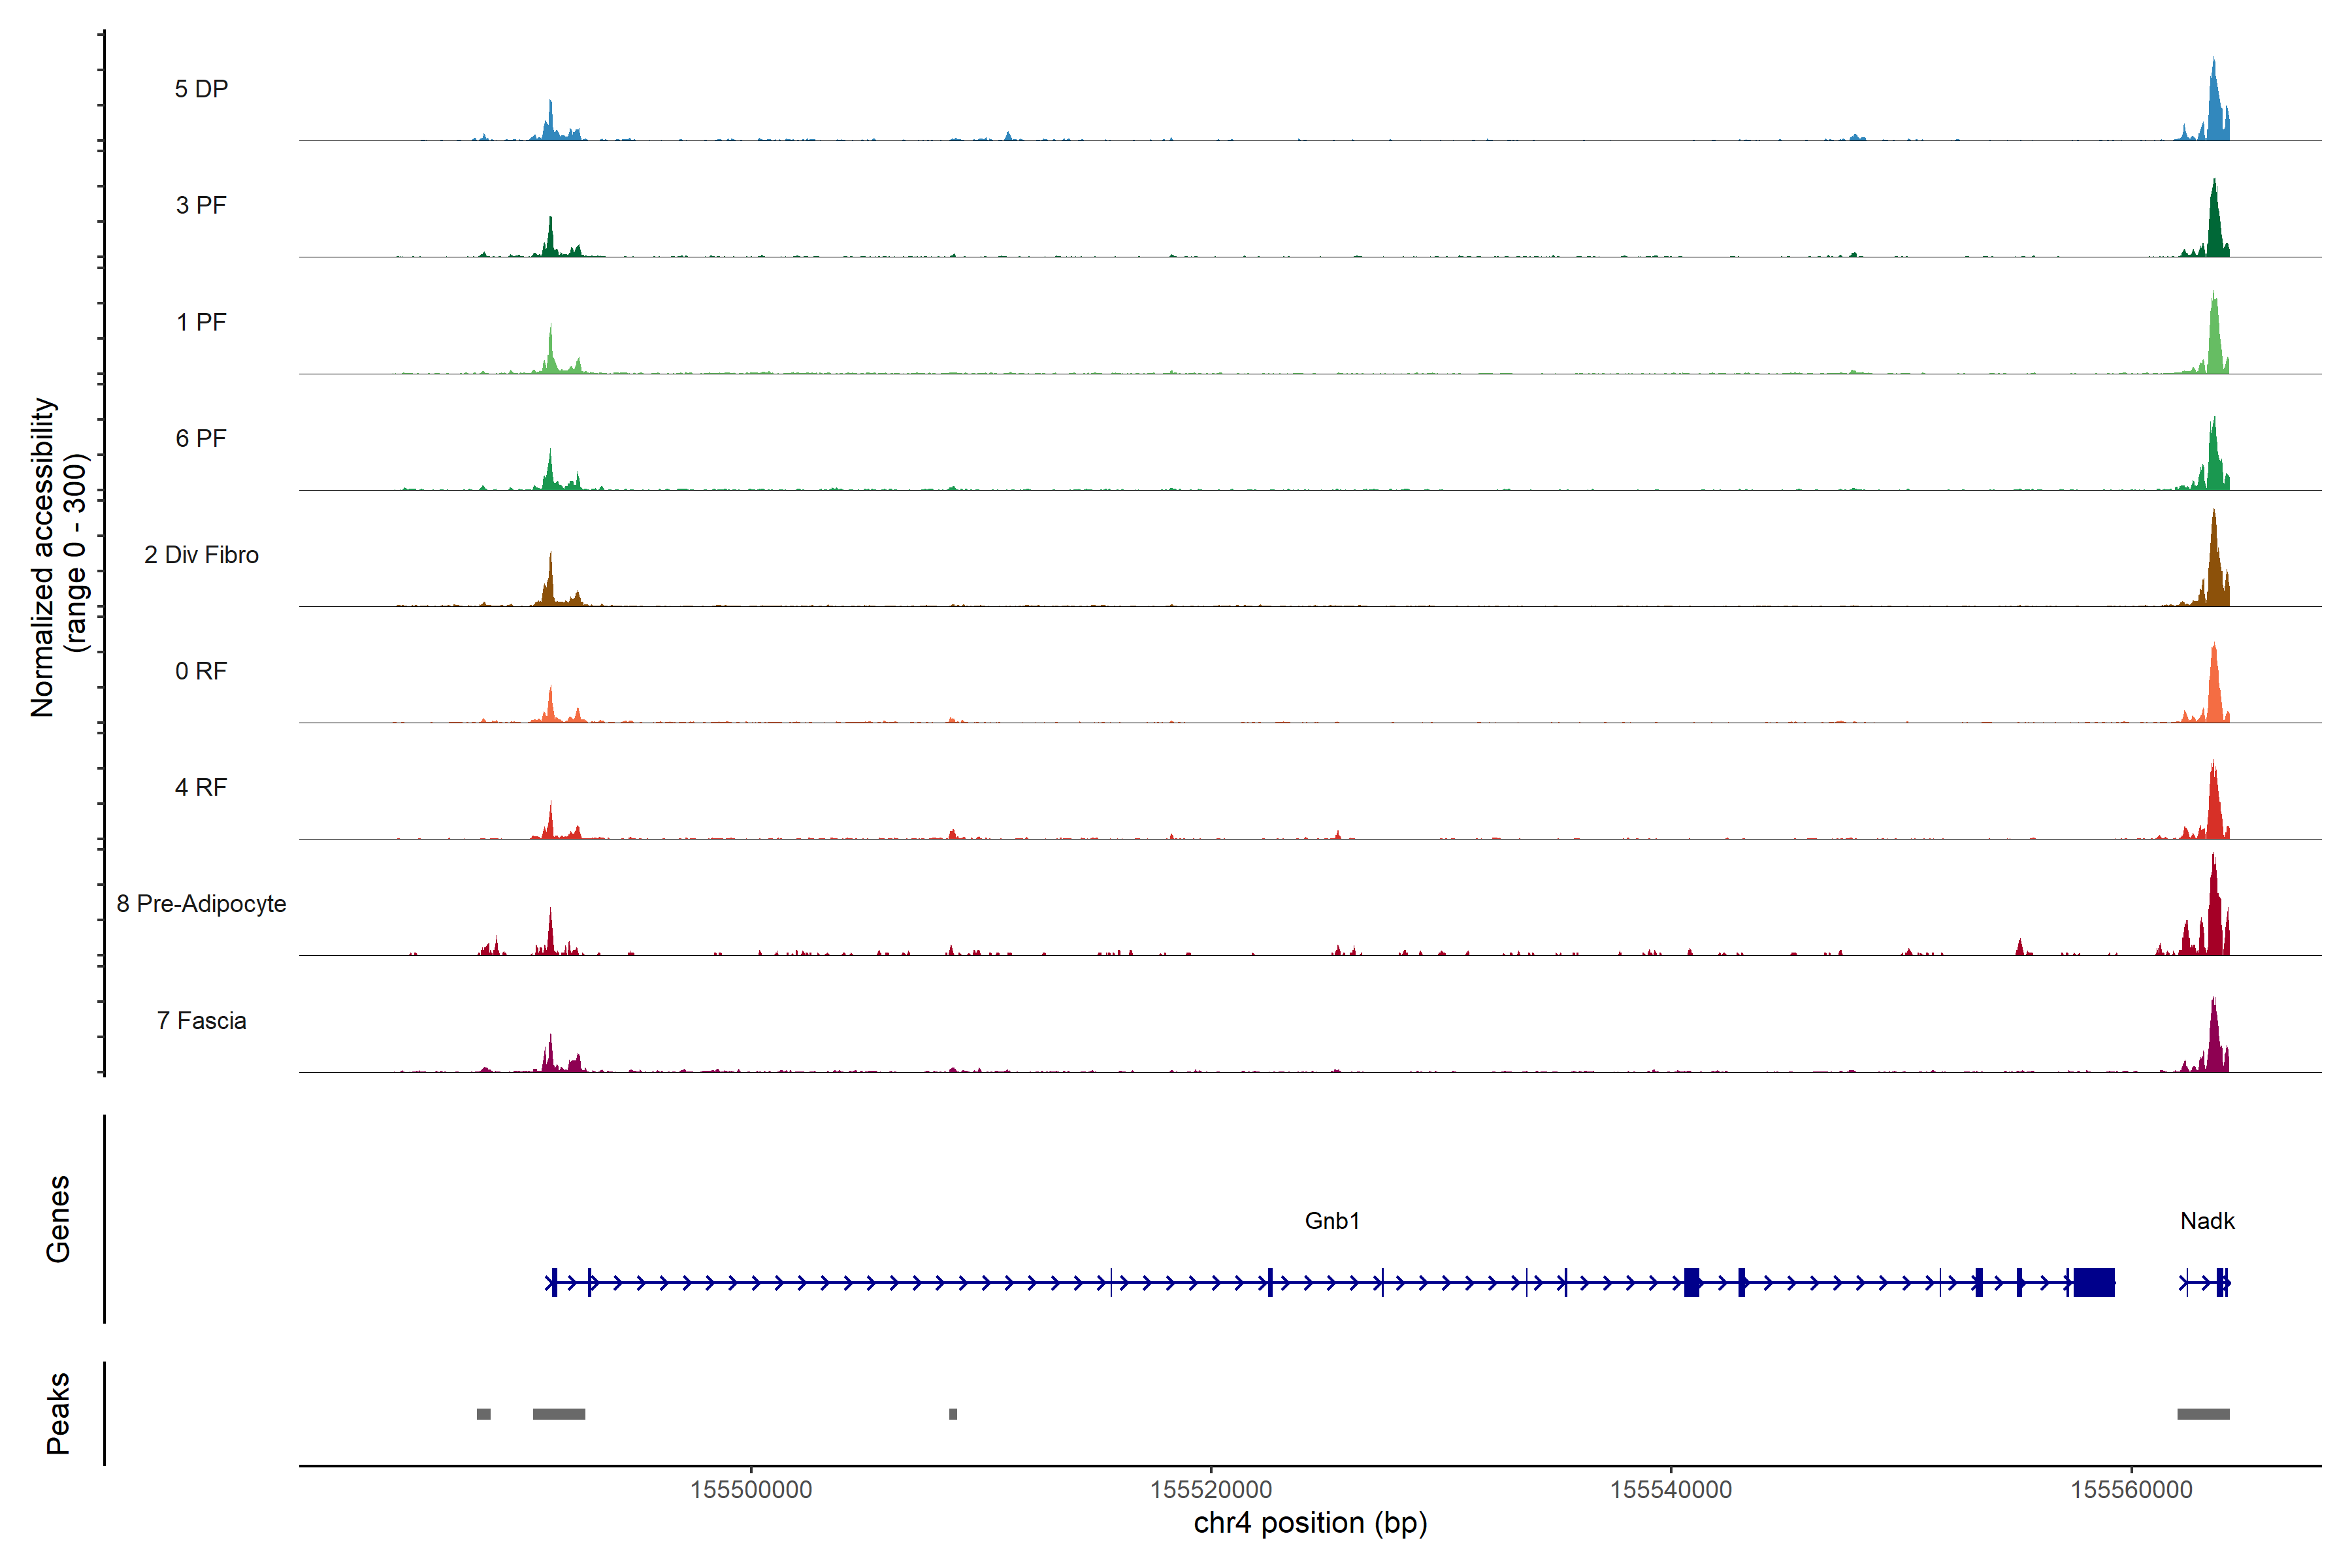Image resolution: width=2352 pixels, height=1568 pixels.
Task: Click the tiny gray peak in mid-Gnb1
Action: click(953, 1414)
